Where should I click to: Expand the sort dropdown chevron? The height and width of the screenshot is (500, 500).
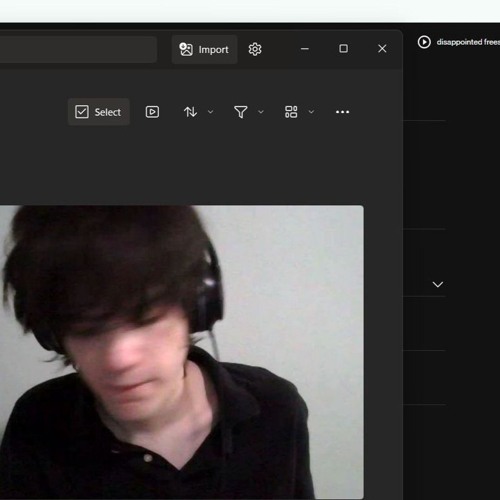(211, 112)
